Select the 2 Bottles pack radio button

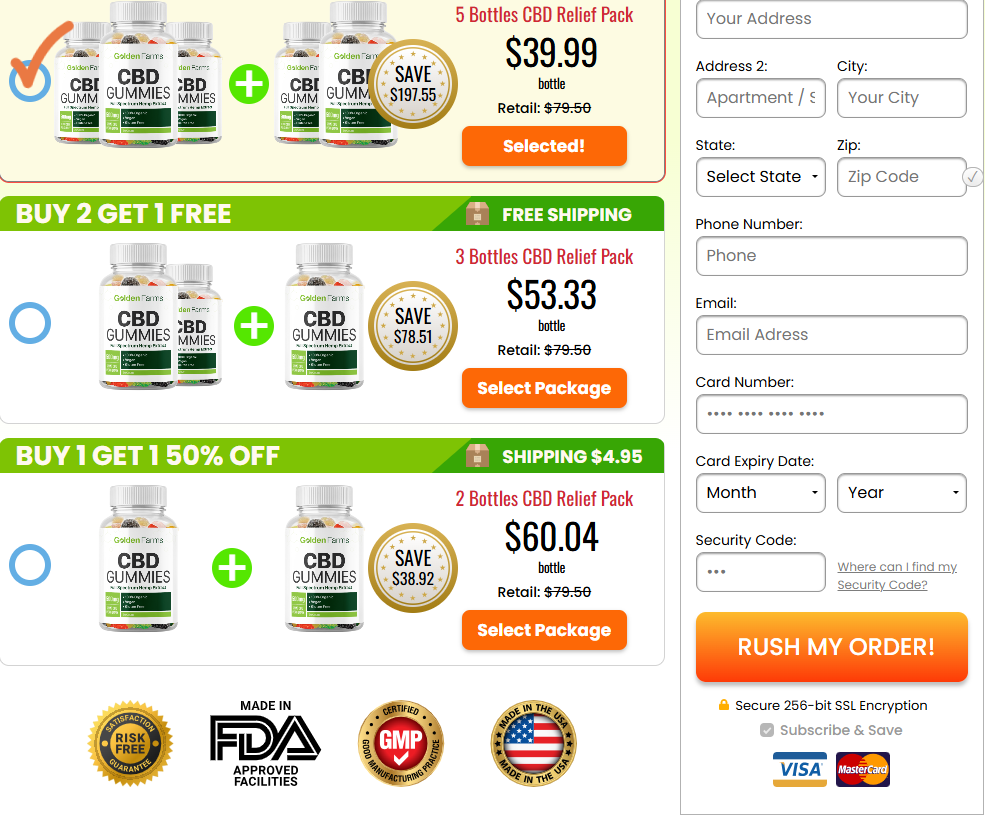click(x=30, y=565)
